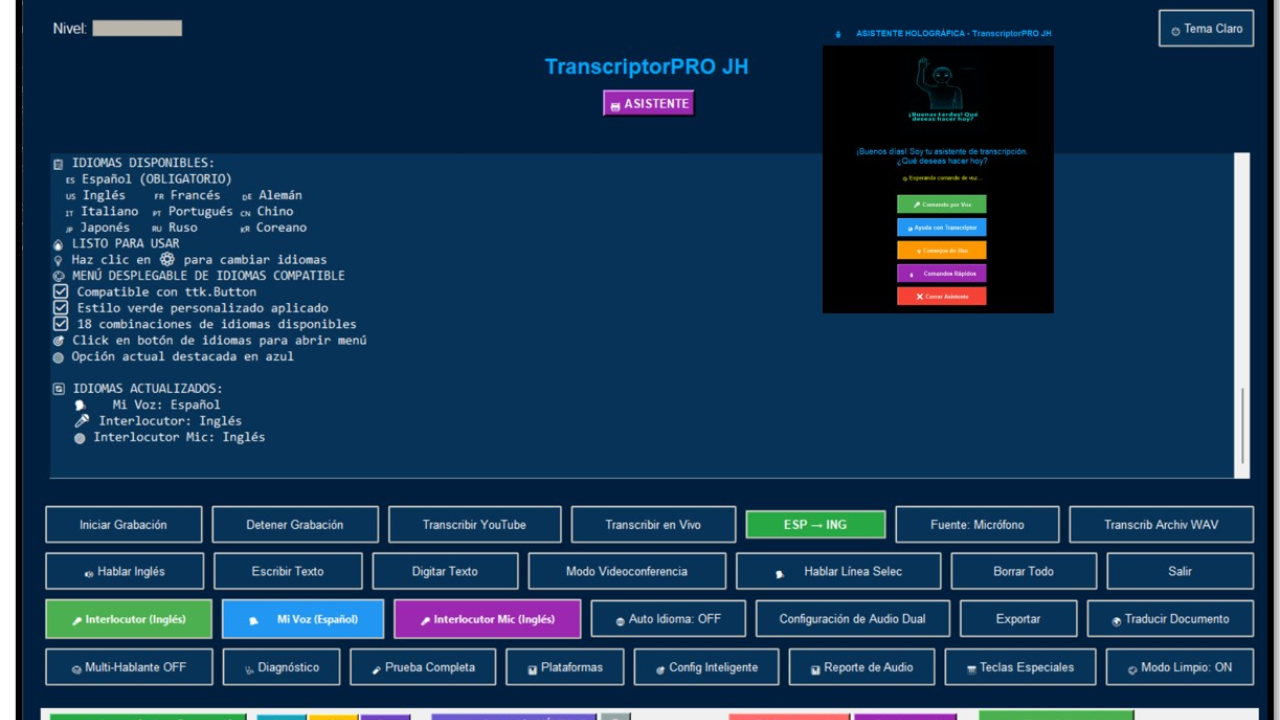Open the ESP → ING language menu
The image size is (1280, 720).
click(x=815, y=524)
